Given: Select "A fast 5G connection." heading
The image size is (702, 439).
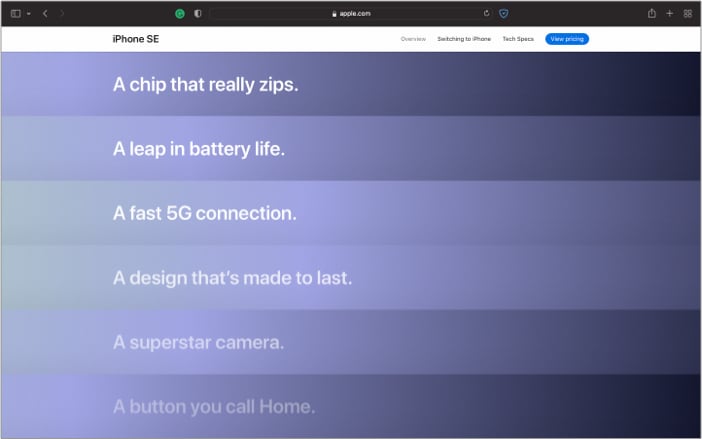Looking at the screenshot, I should (x=205, y=213).
